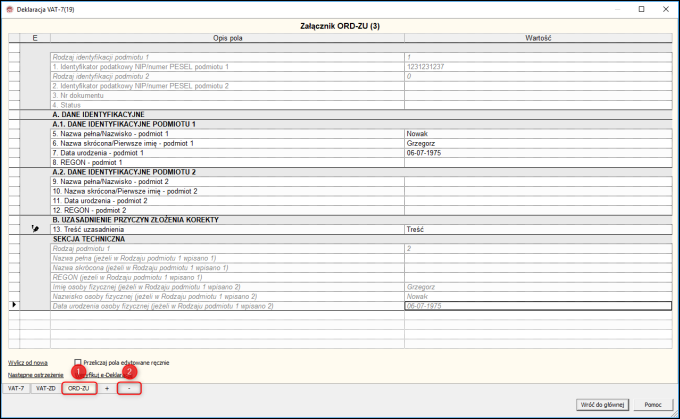Click empty value for 9. Nazwa pełna podmiot 2
This screenshot has width=680, height=419.
(538, 182)
